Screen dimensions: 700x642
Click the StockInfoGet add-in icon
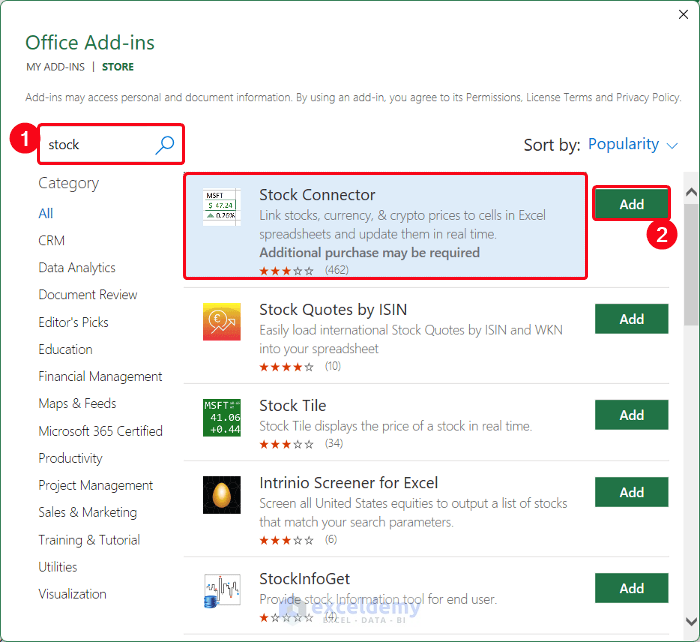coord(221,590)
